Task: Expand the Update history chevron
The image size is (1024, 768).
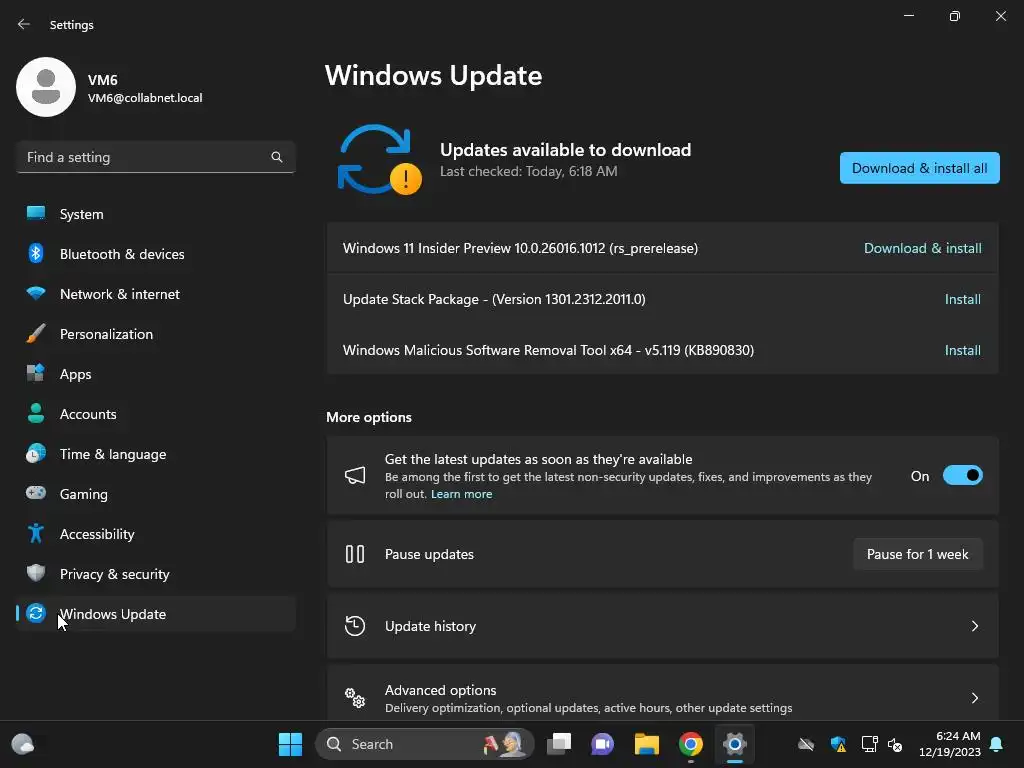Action: pos(974,626)
